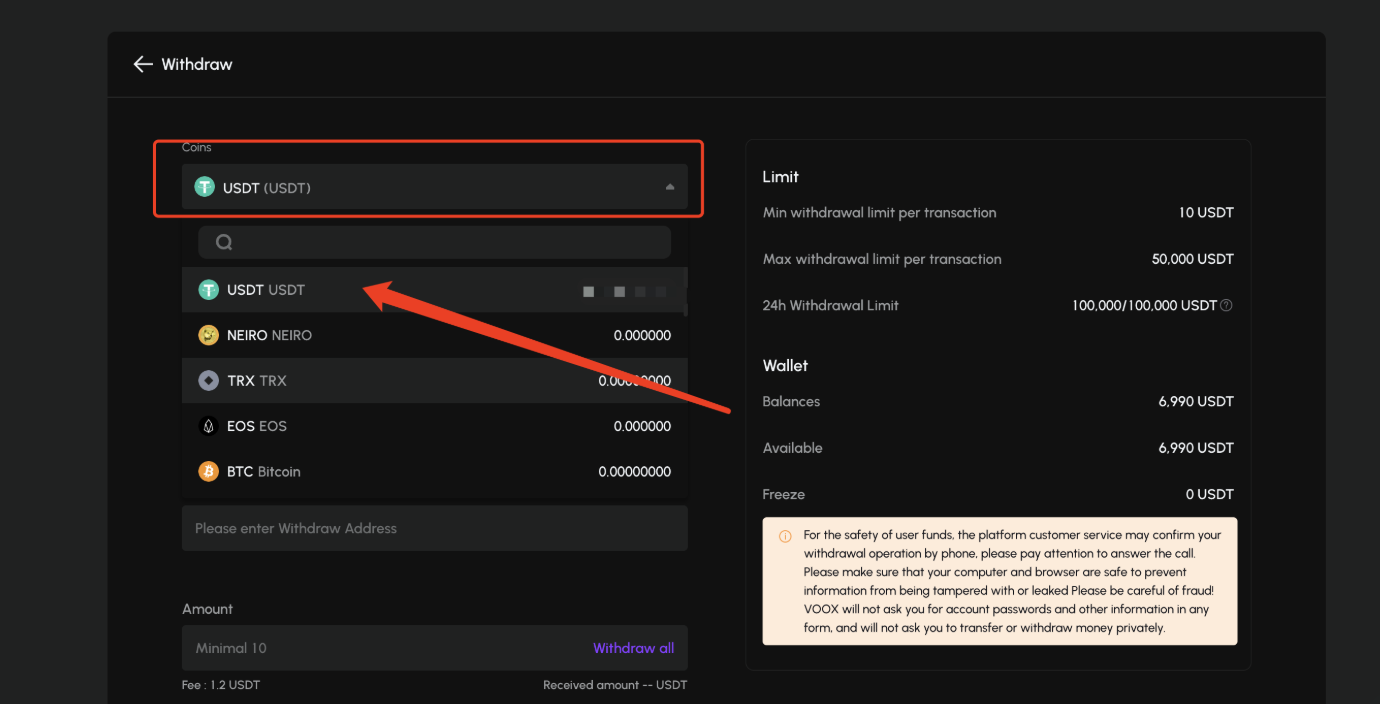Collapse the Coins dropdown caret
The height and width of the screenshot is (704, 1380).
tap(670, 187)
